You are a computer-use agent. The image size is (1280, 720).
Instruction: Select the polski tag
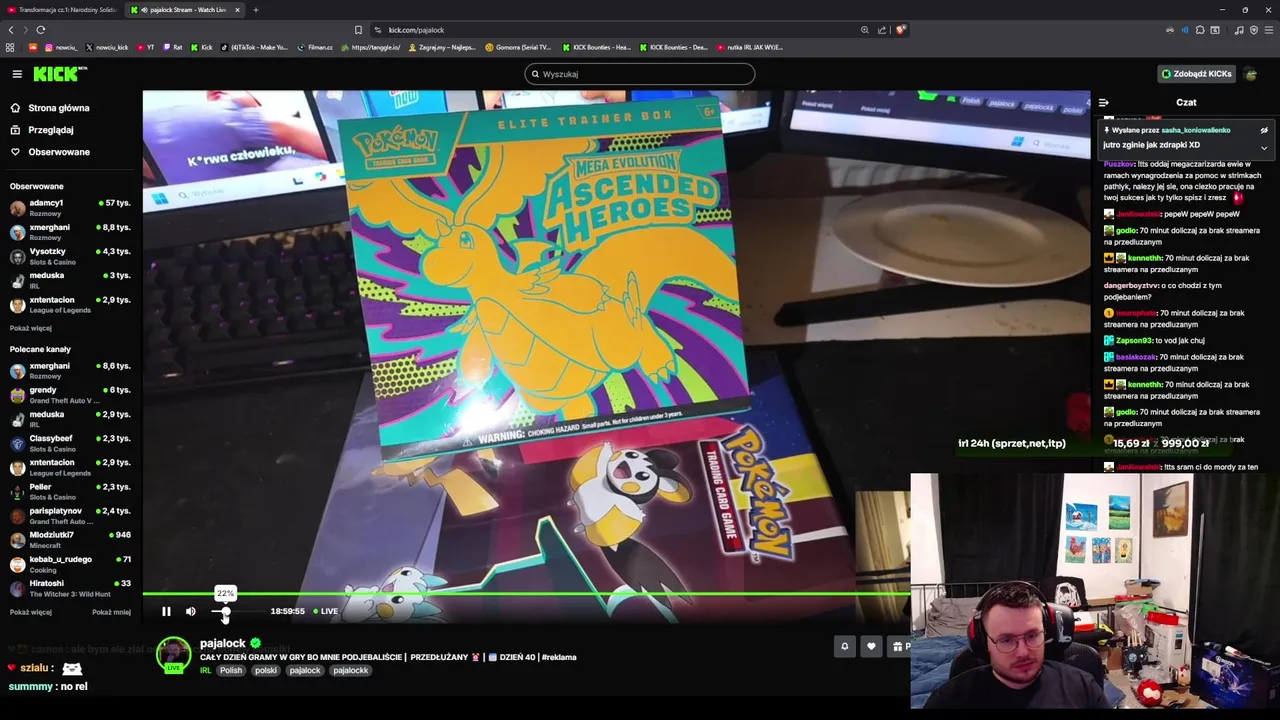[265, 671]
